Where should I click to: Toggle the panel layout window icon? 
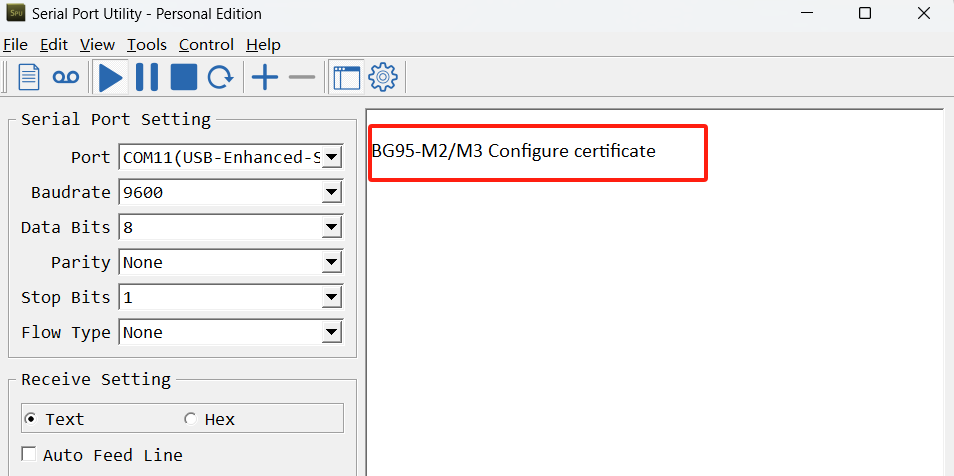coord(347,77)
